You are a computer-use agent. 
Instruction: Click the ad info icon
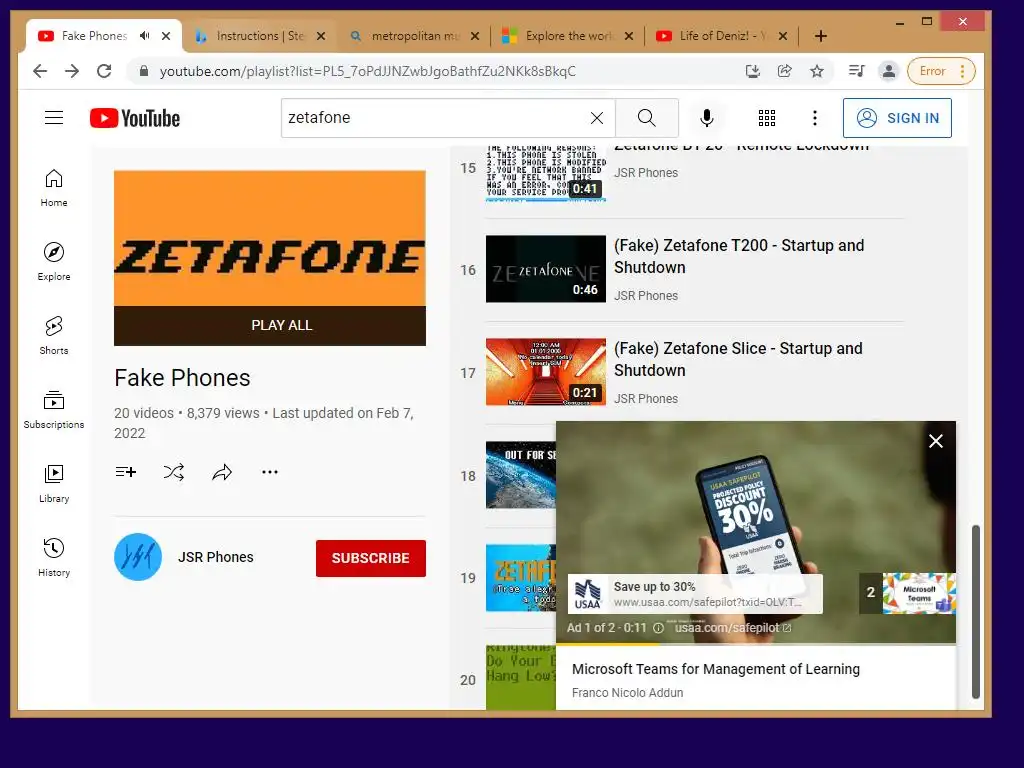tap(658, 628)
